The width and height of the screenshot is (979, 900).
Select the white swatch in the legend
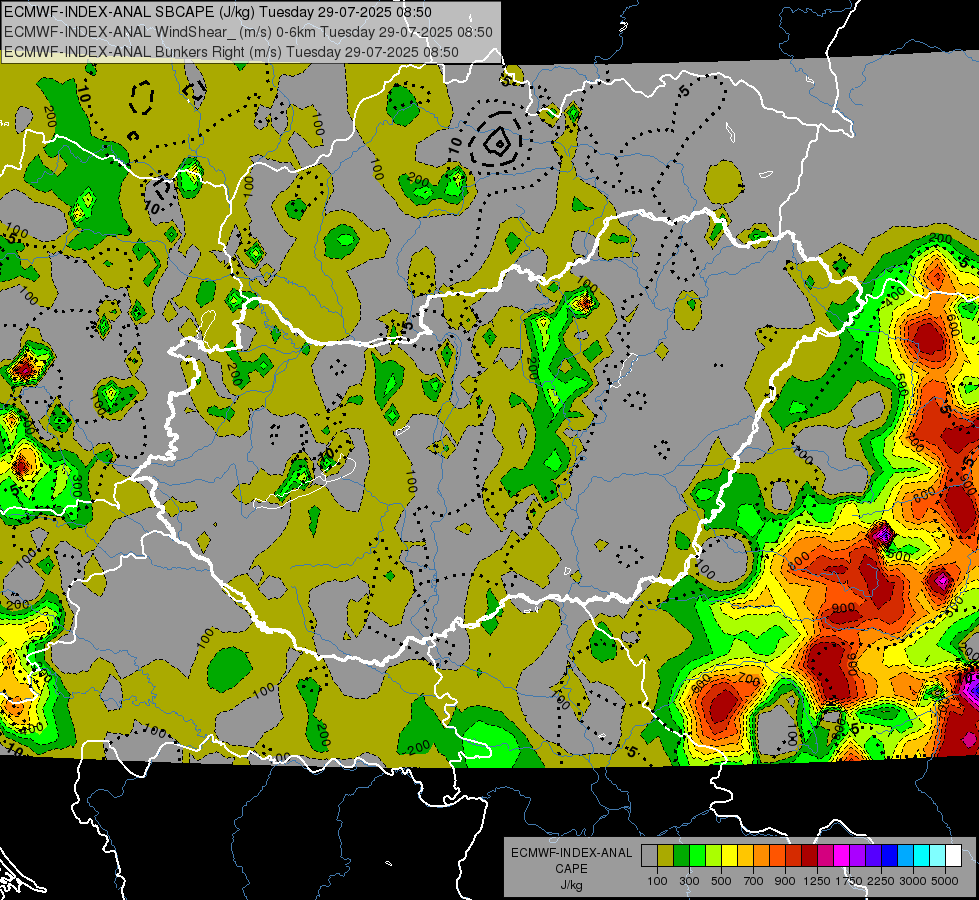point(953,856)
